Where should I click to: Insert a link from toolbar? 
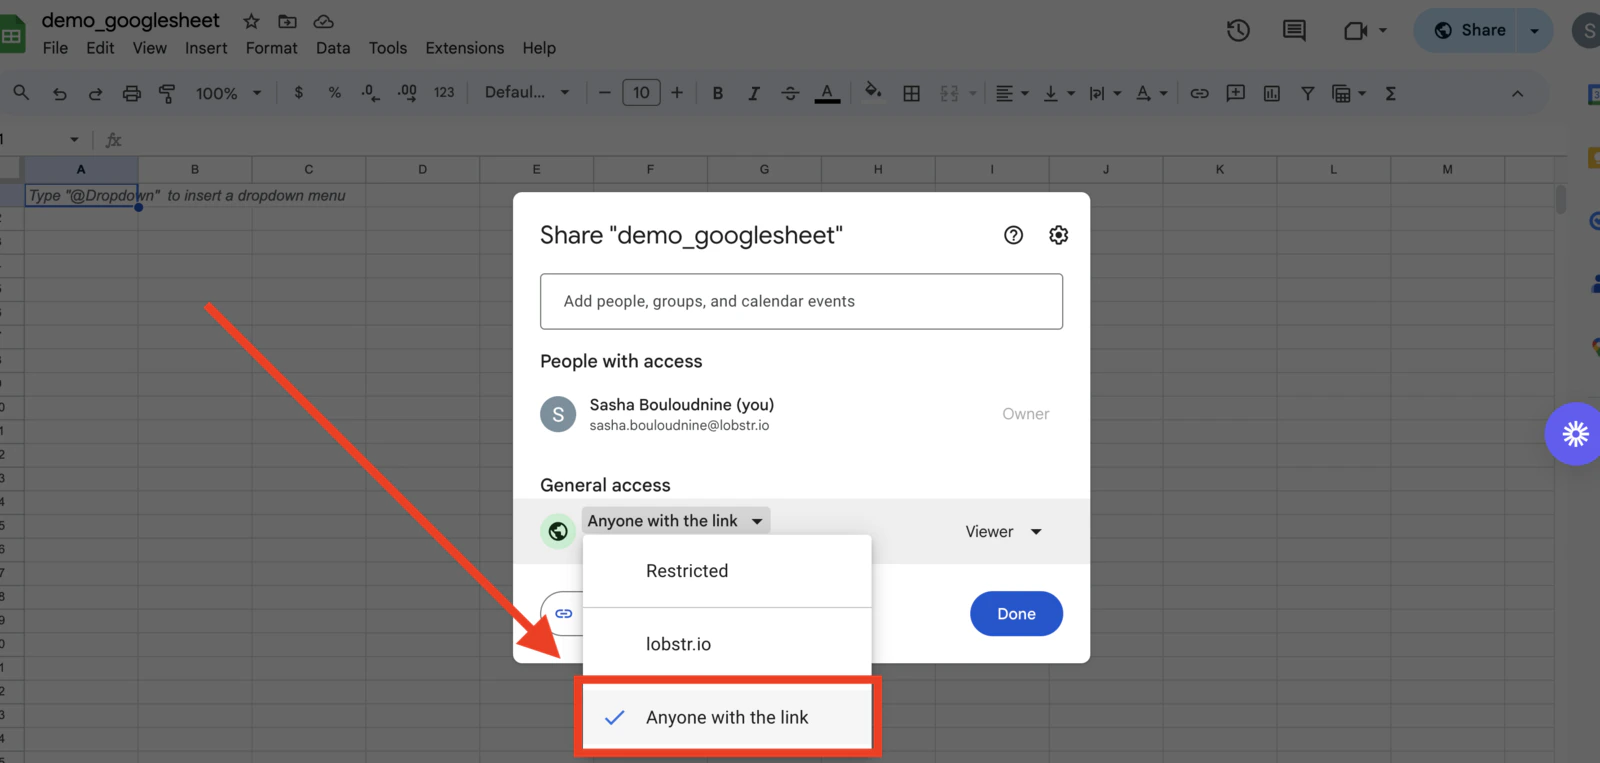(x=1199, y=93)
